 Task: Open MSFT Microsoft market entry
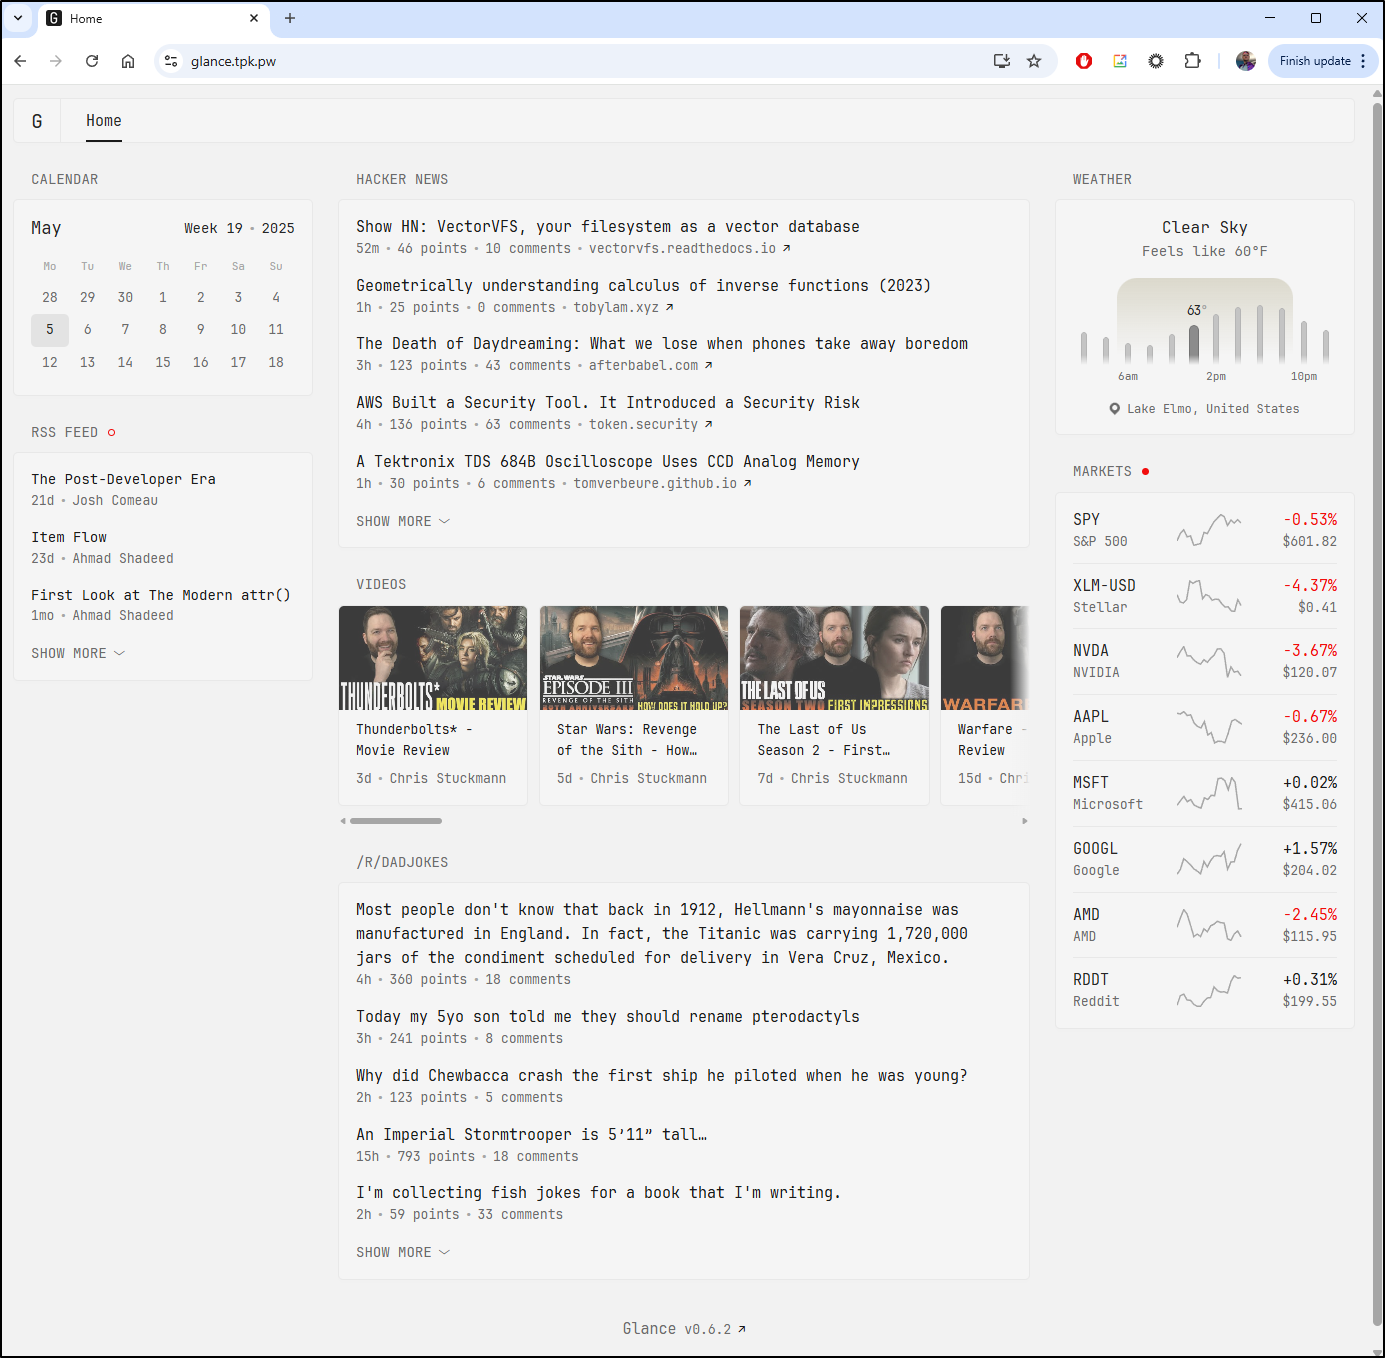(1204, 793)
